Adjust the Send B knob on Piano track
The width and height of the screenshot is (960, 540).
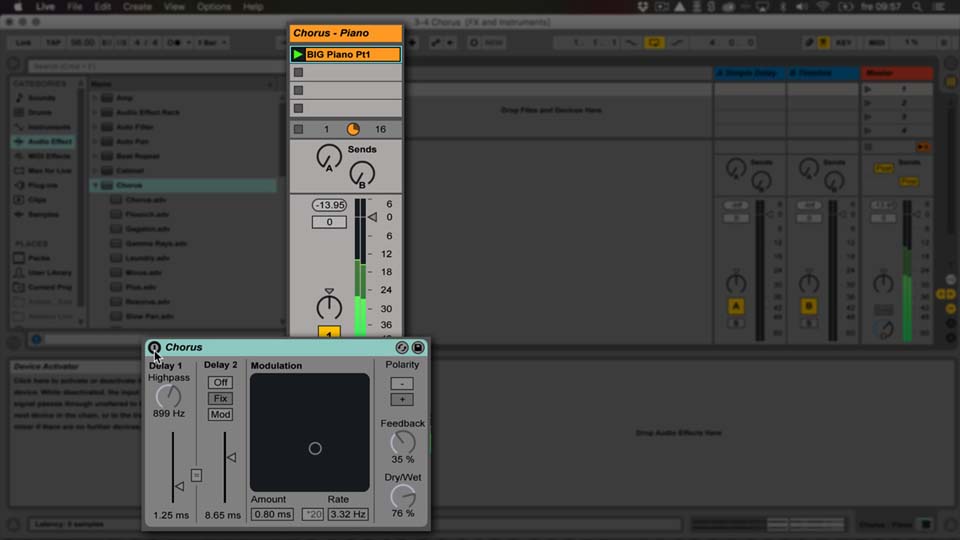pos(362,174)
